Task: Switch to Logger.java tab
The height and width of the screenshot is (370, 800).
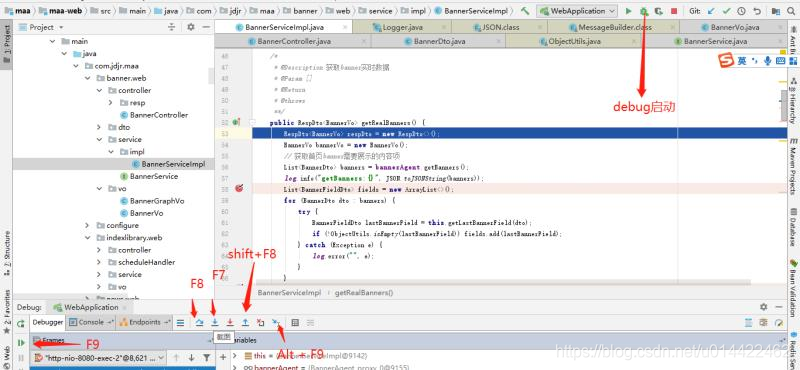Action: tap(403, 27)
